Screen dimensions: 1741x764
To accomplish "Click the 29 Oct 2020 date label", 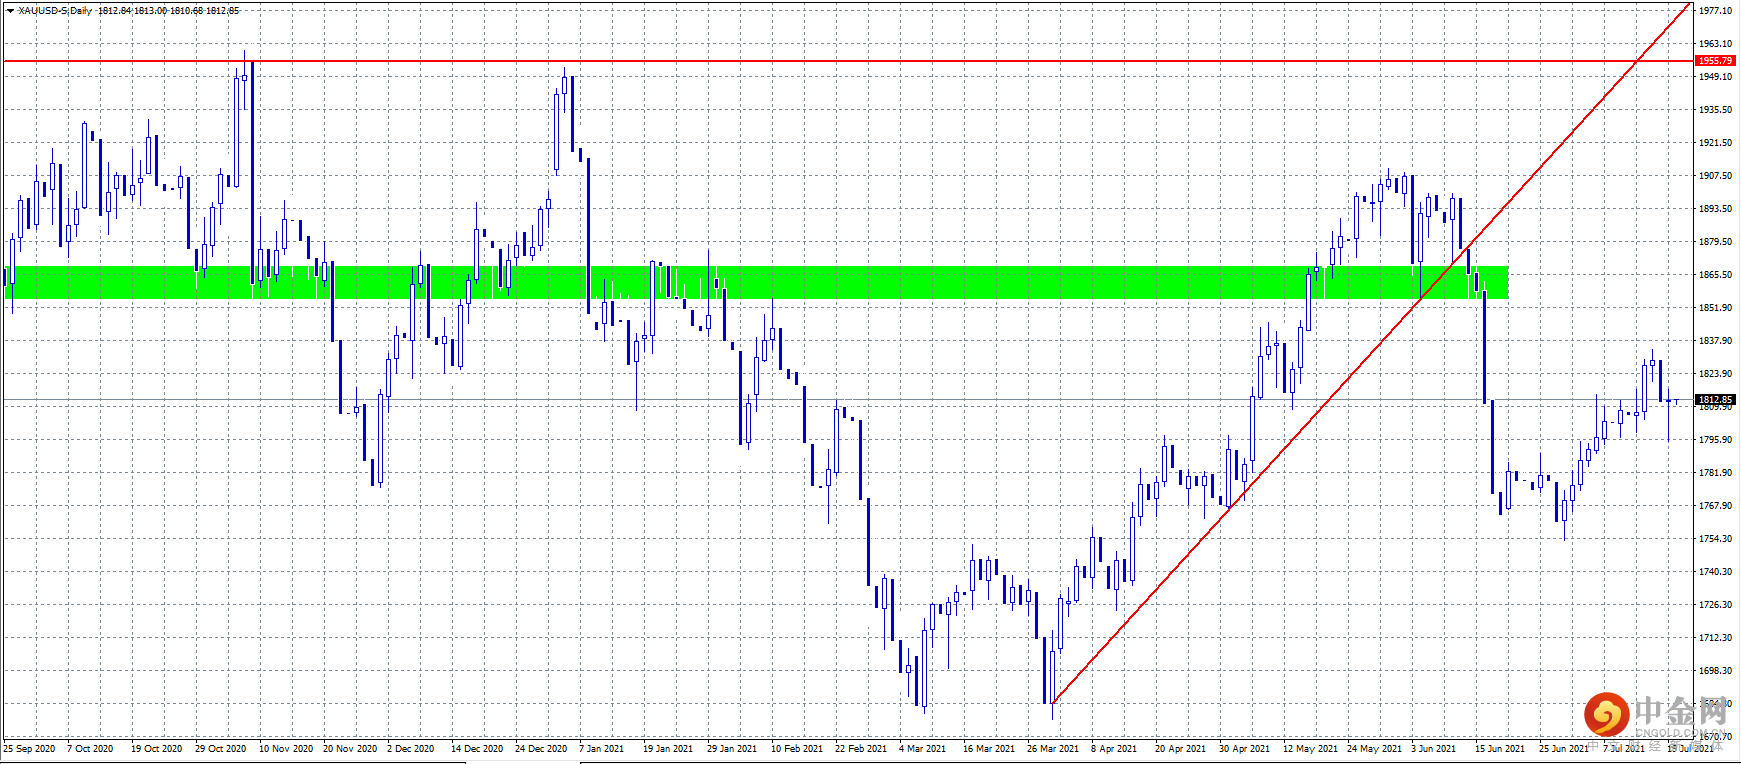I will pyautogui.click(x=220, y=749).
